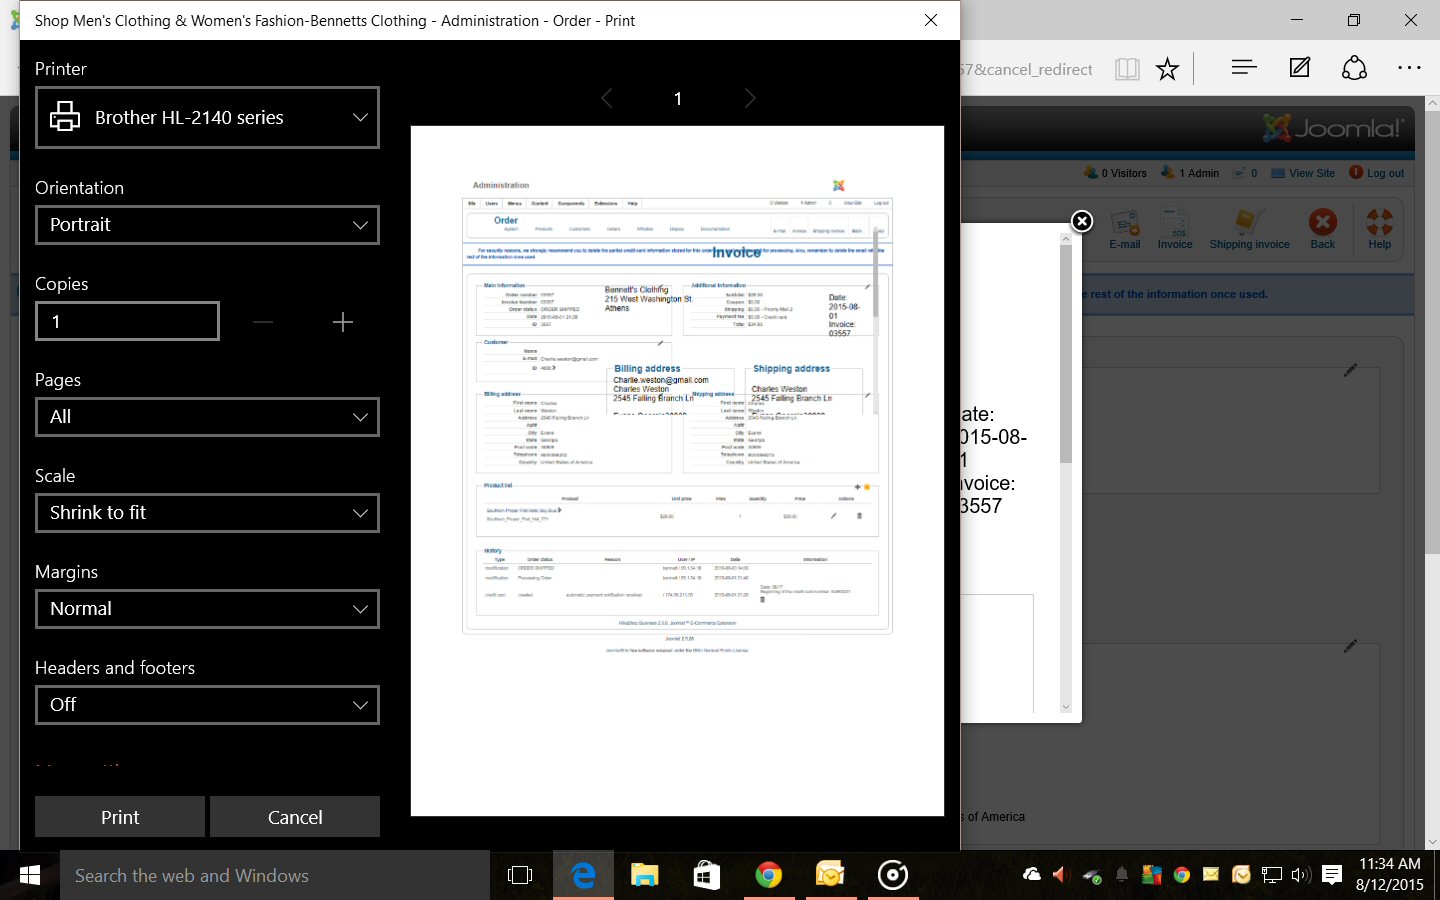
Task: Click the yellow envelope tray icon
Action: (x=1211, y=875)
